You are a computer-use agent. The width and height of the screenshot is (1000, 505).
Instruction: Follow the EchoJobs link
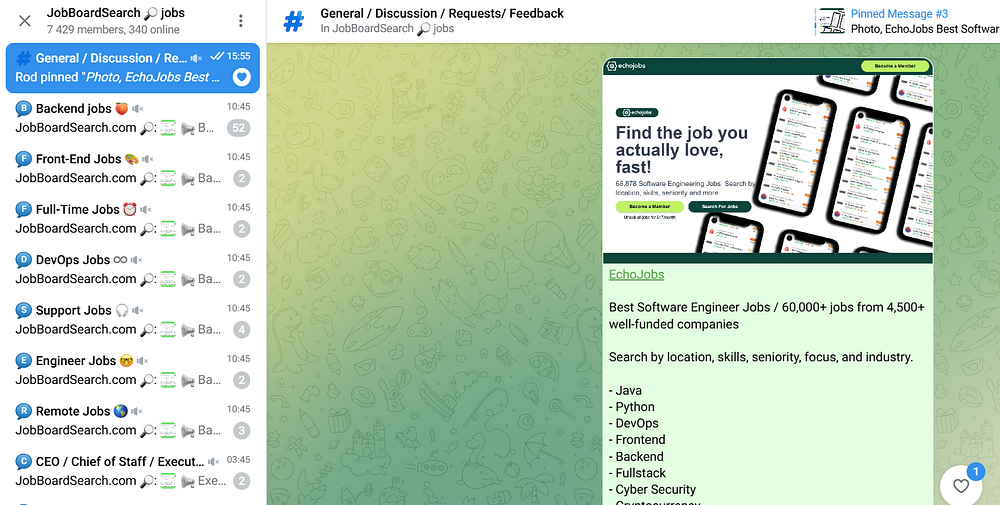[x=636, y=274]
